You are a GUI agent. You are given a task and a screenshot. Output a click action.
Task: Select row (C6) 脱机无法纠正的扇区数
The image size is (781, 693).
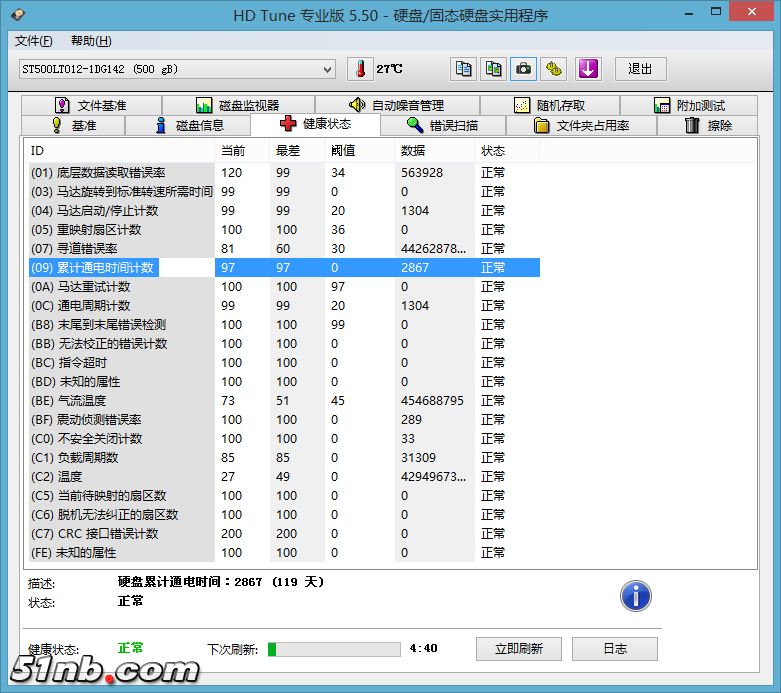click(284, 514)
